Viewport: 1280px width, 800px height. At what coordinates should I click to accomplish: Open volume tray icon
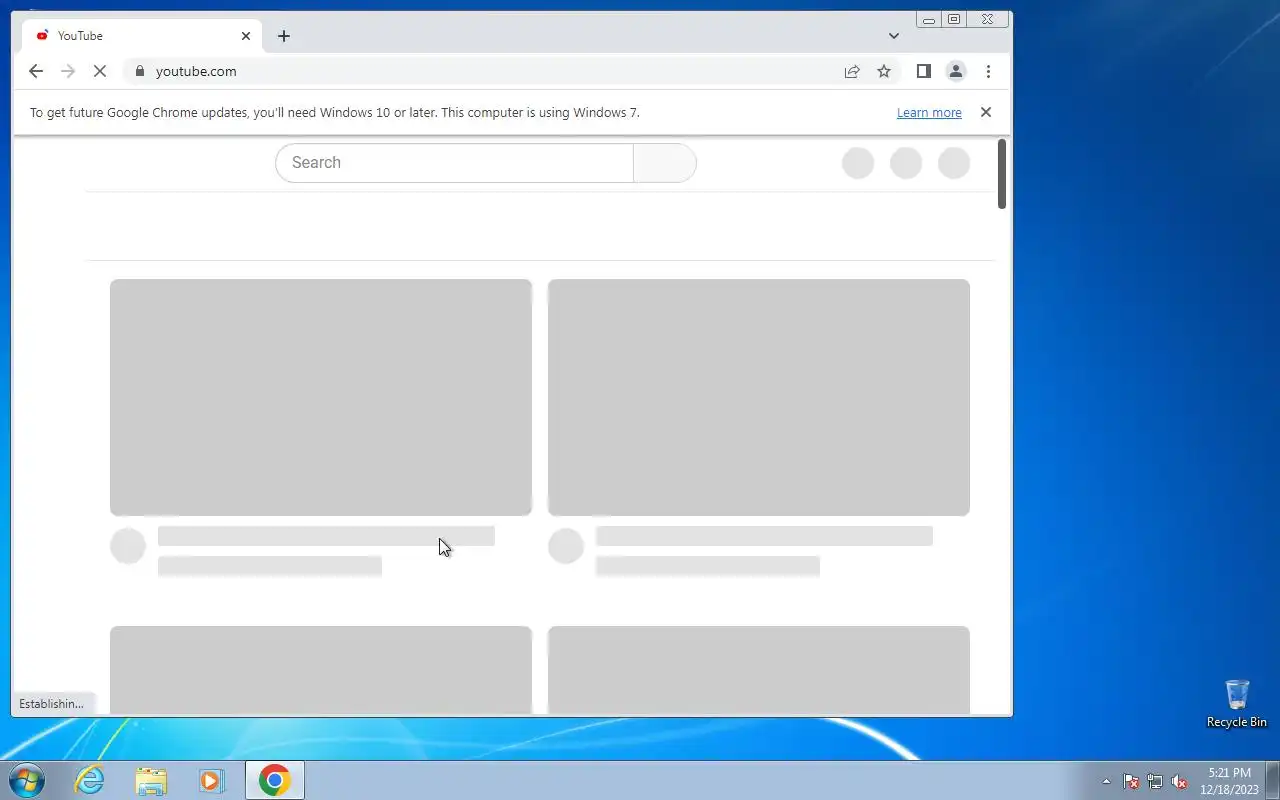click(x=1179, y=781)
